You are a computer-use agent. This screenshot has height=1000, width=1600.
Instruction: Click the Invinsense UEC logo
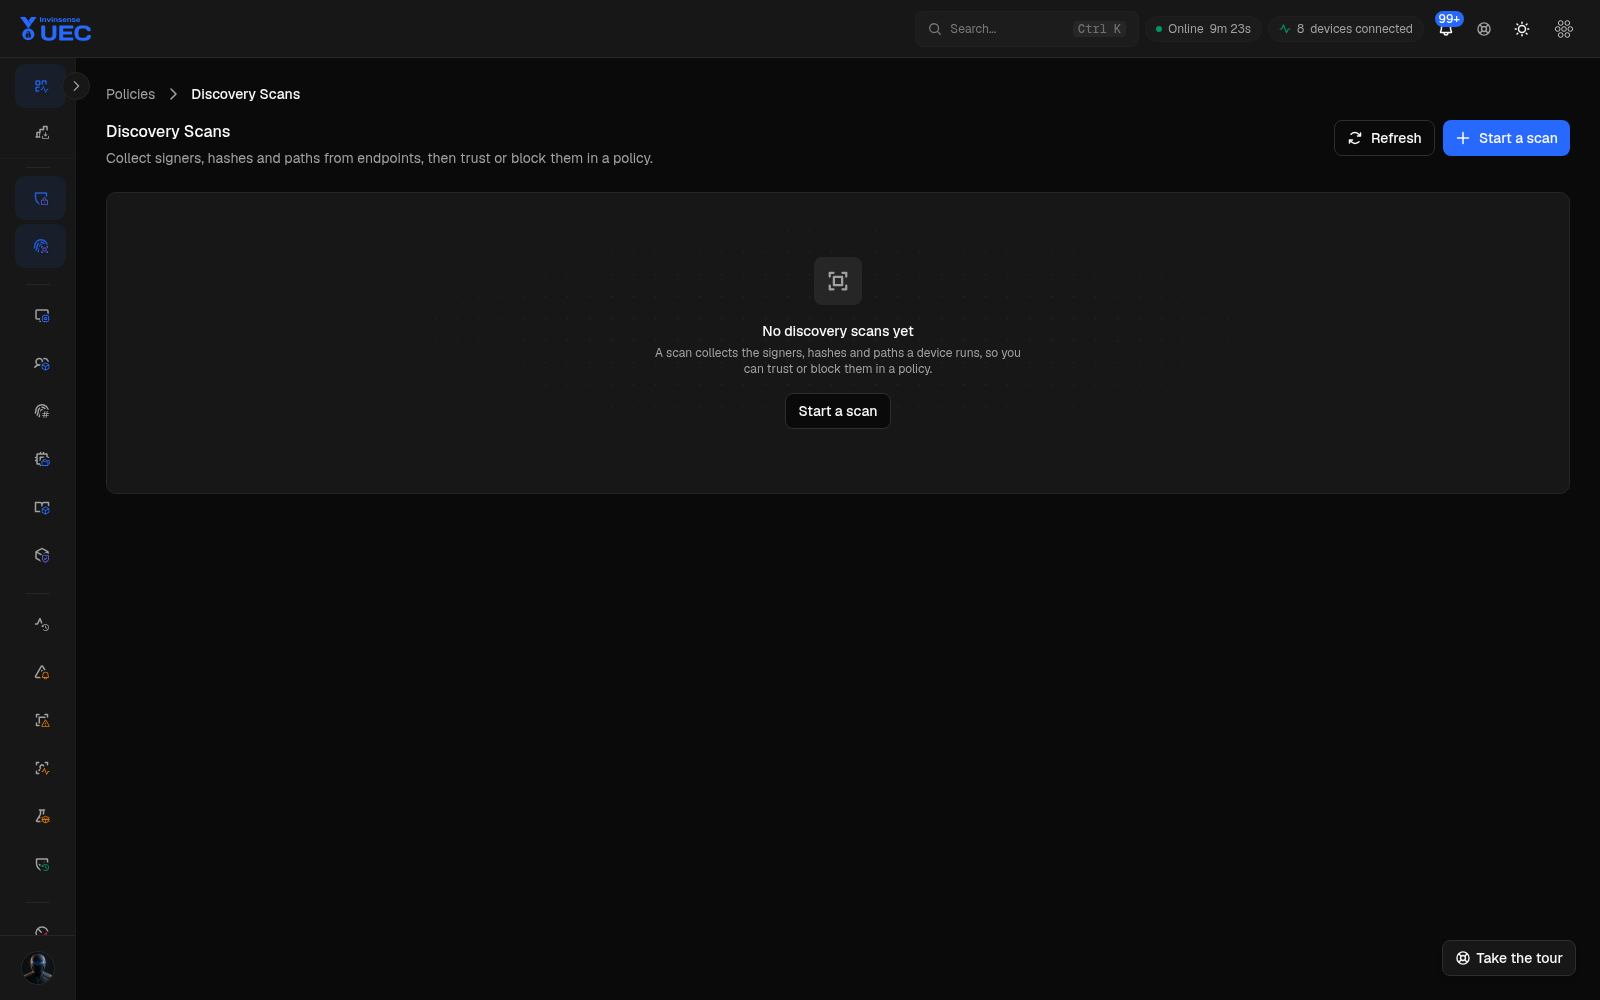point(56,29)
